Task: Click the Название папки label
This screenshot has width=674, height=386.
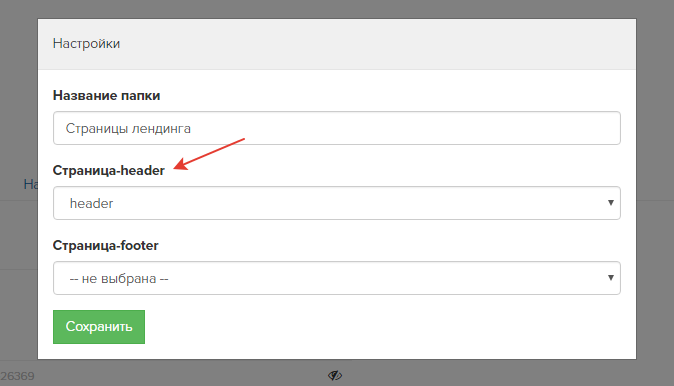Action: pyautogui.click(x=106, y=95)
